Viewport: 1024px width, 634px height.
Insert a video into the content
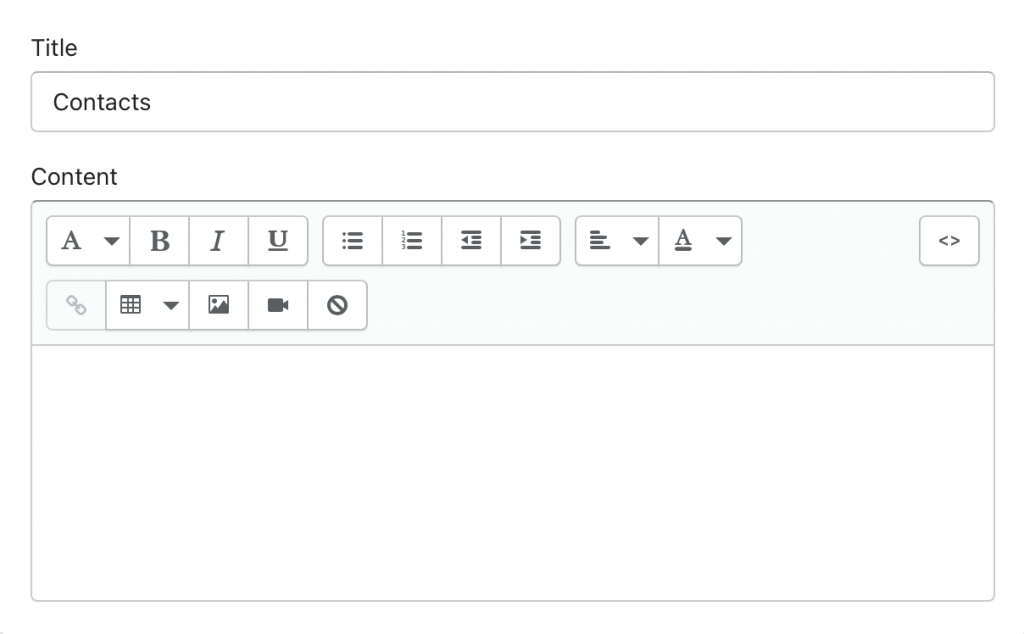(277, 305)
